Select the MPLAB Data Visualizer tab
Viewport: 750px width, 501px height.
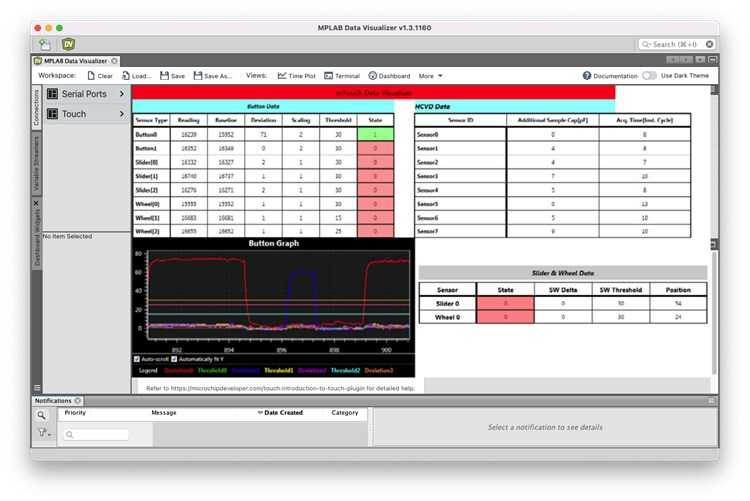(76, 61)
